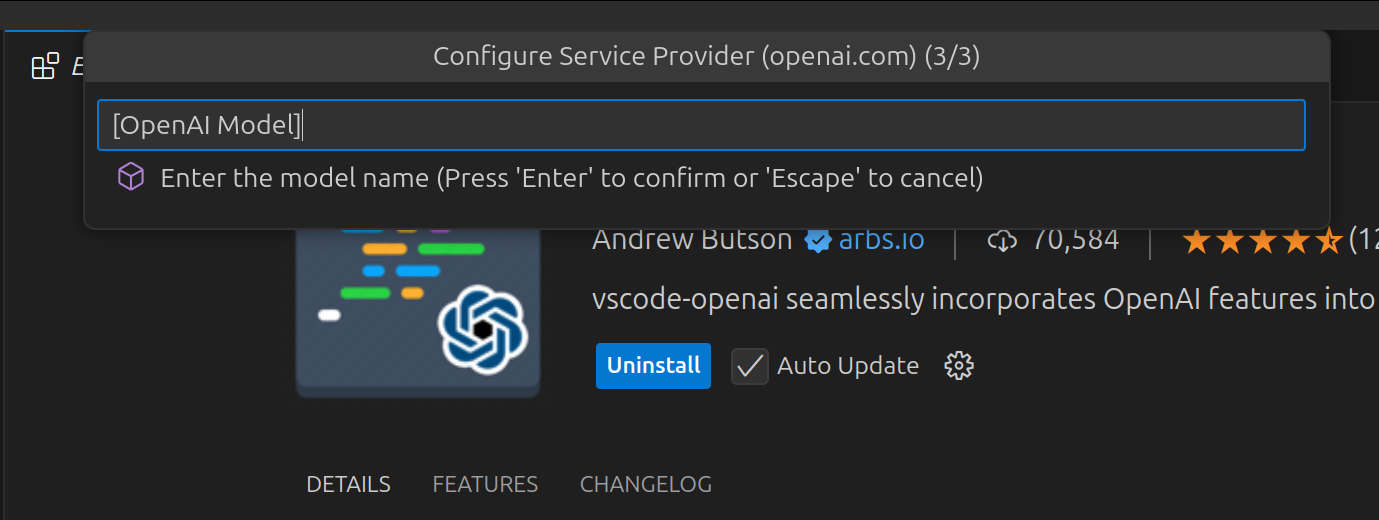Toggle the Auto Update checkbox
Viewport: 1379px width, 520px height.
(x=750, y=366)
